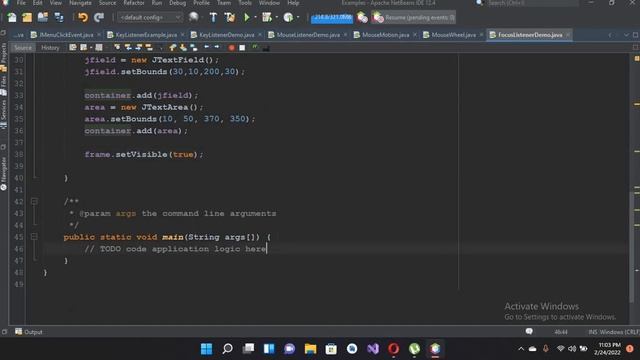Click the Previous Bookmark icon
The image size is (640, 360).
(173, 47)
